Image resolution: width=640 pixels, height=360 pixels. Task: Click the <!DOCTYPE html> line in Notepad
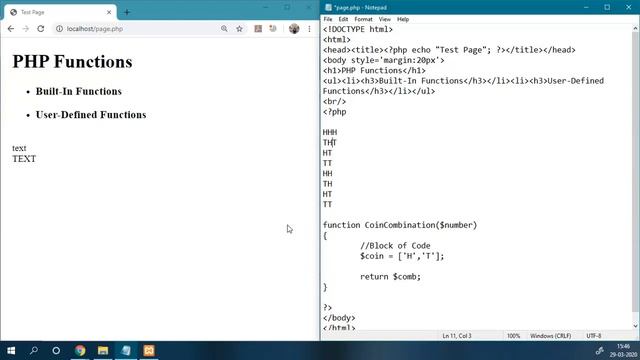pos(358,29)
